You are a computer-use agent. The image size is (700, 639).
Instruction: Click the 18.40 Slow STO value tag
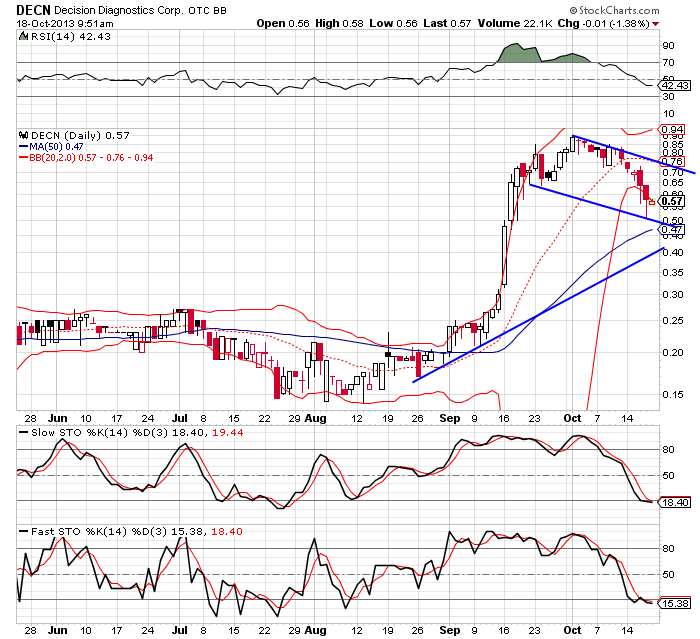tap(675, 502)
